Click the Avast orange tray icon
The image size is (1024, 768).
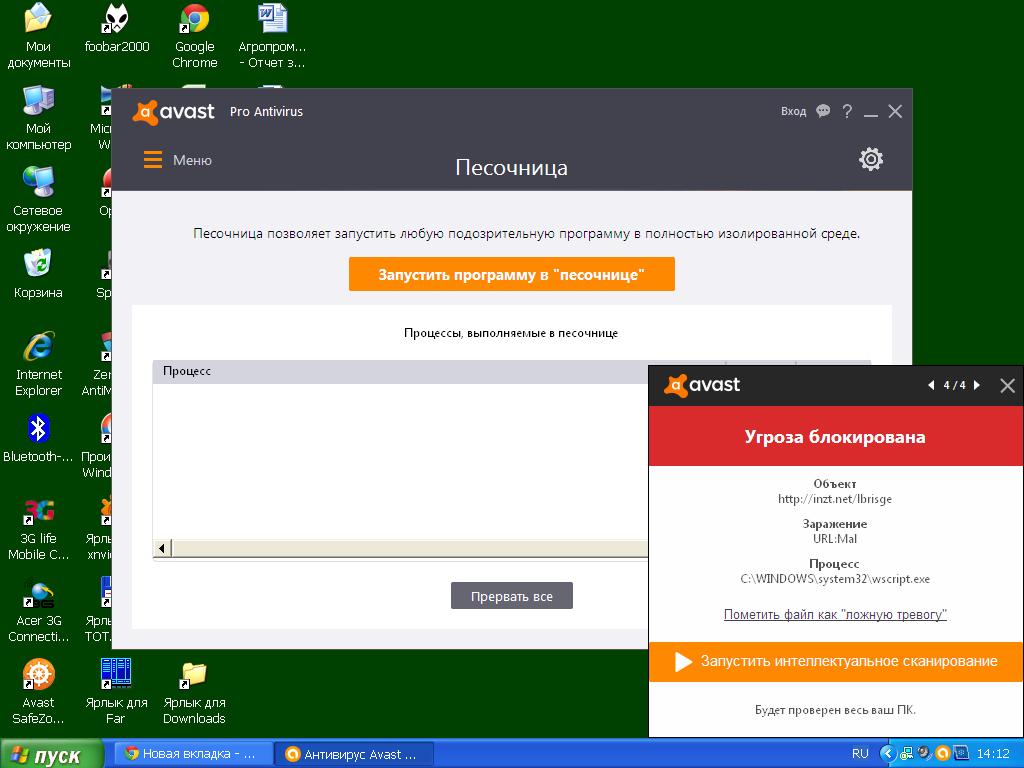942,754
